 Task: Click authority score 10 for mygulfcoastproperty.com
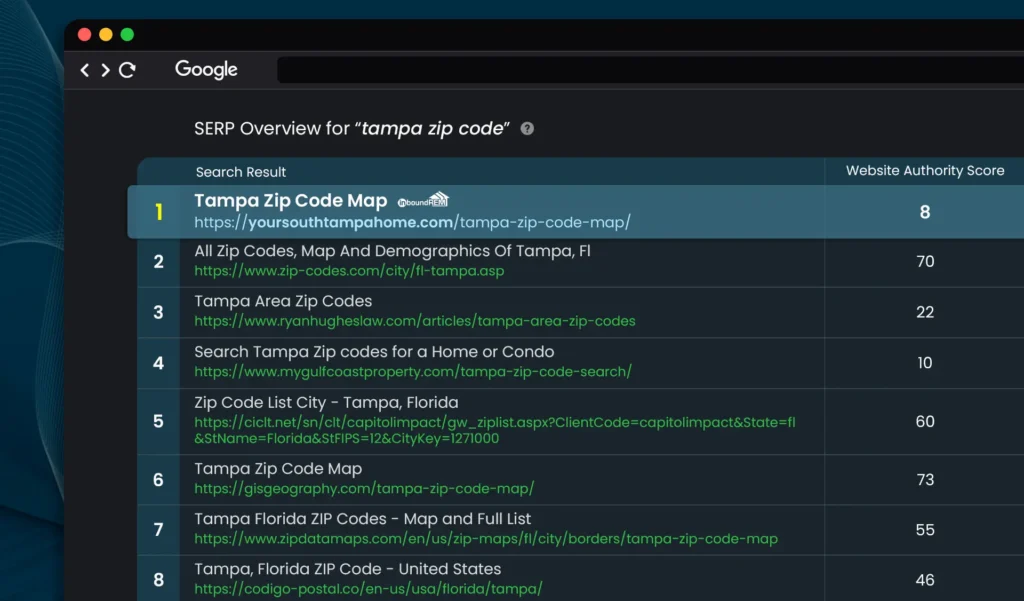point(925,363)
